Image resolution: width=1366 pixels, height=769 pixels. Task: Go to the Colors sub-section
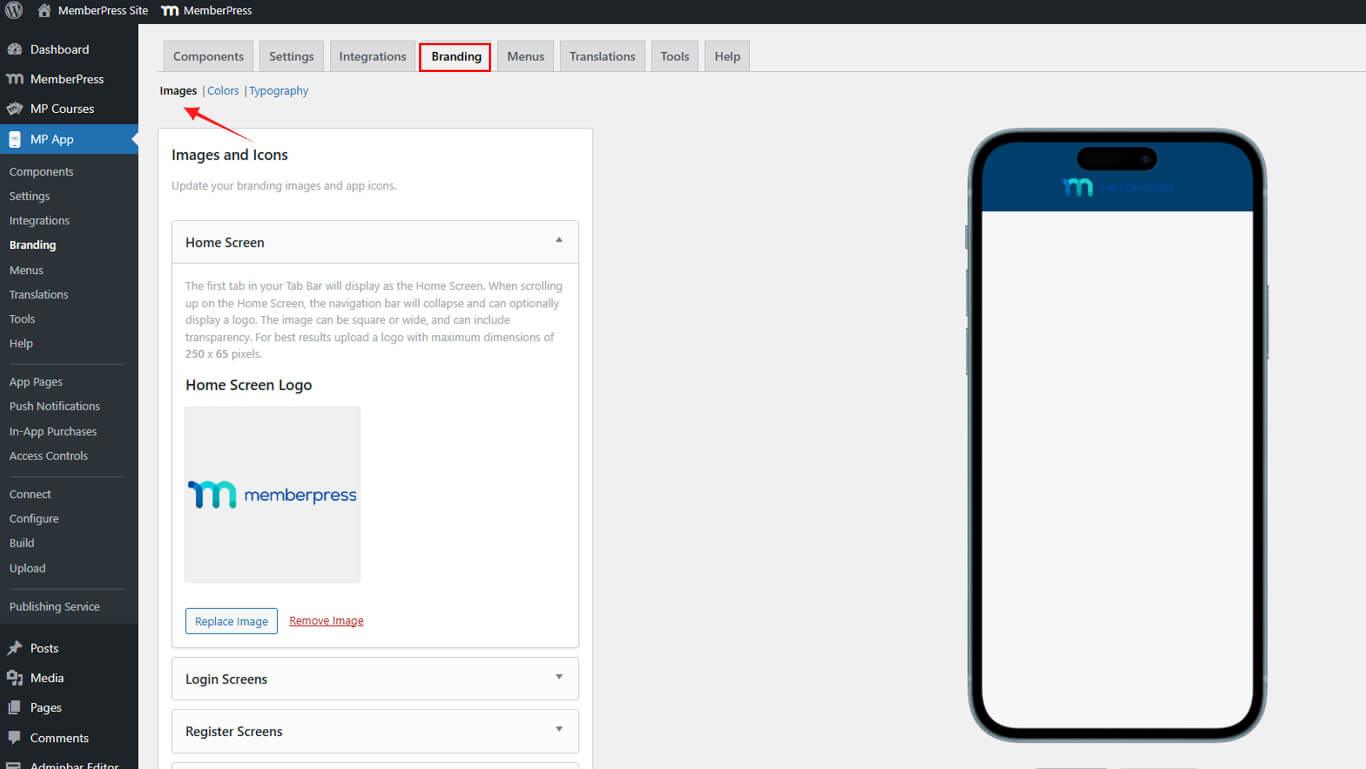pyautogui.click(x=223, y=91)
